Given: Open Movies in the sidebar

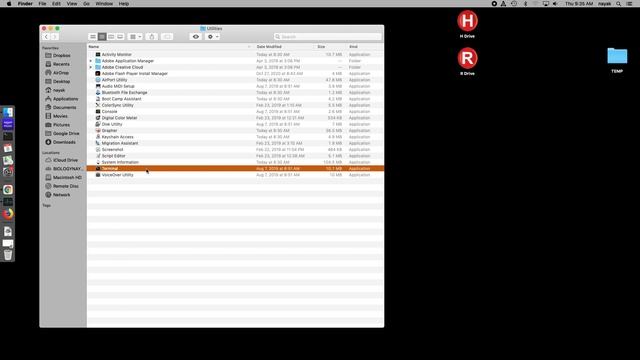Looking at the screenshot, I should click(56, 116).
